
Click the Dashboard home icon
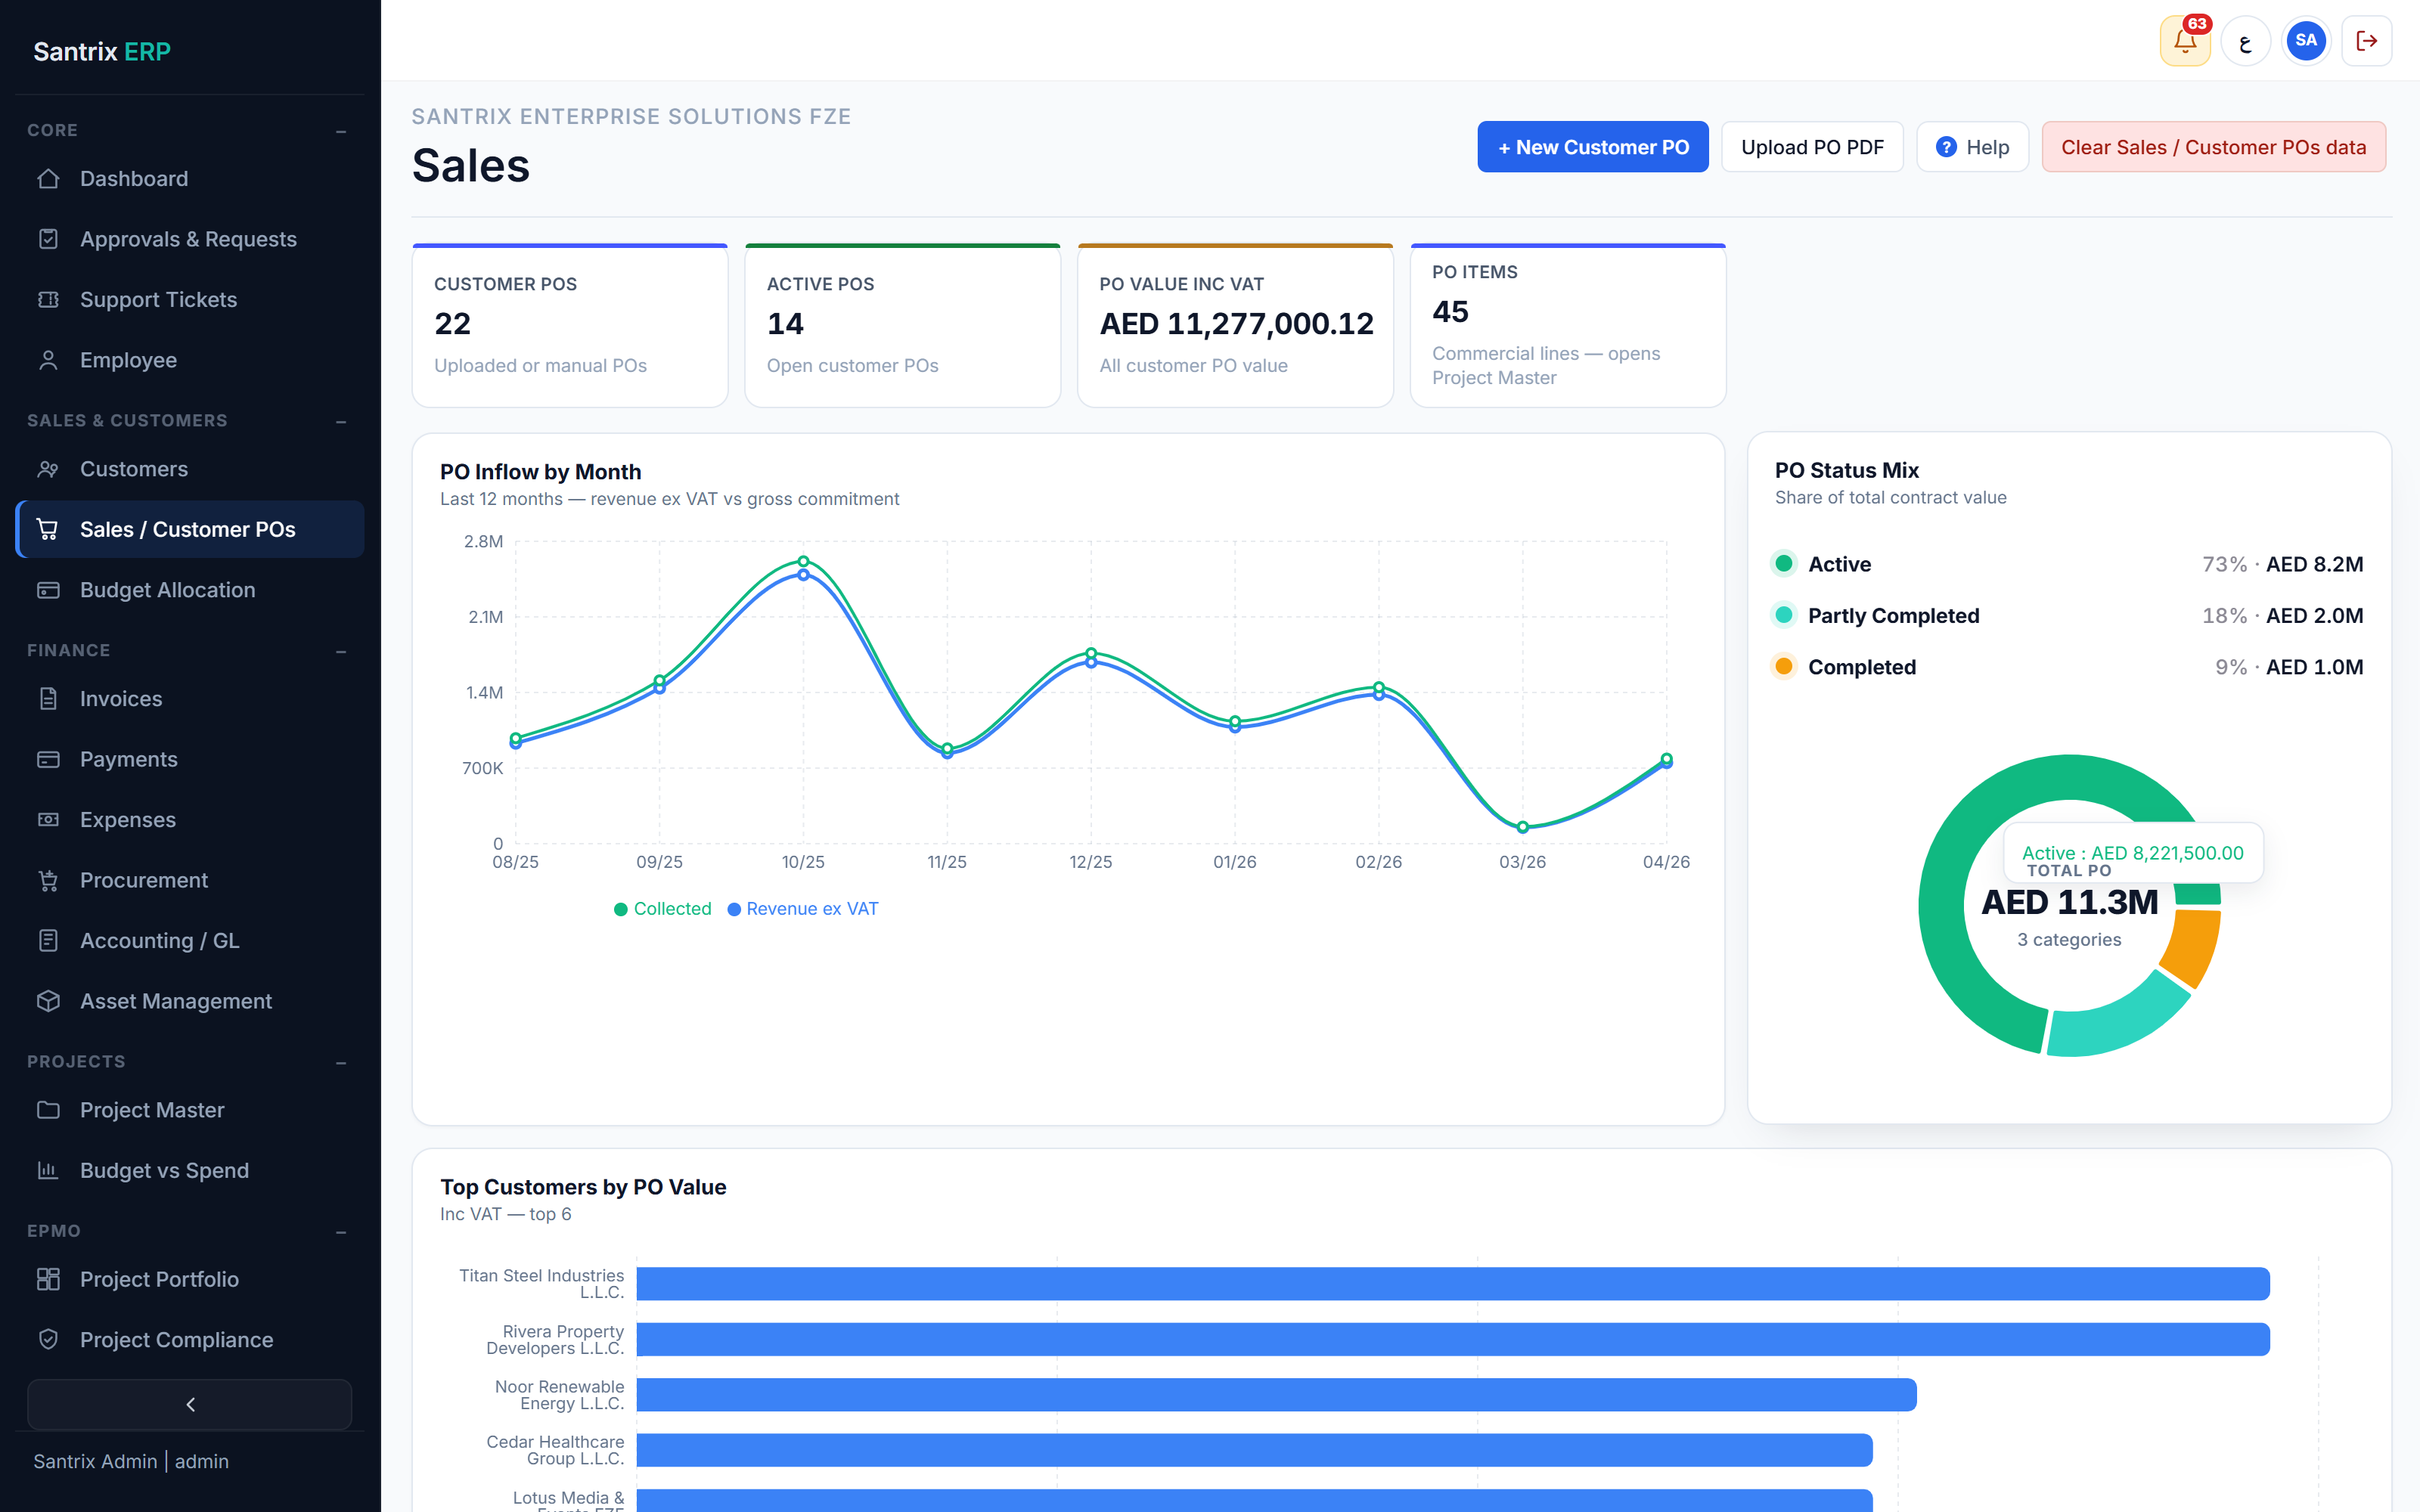point(48,179)
